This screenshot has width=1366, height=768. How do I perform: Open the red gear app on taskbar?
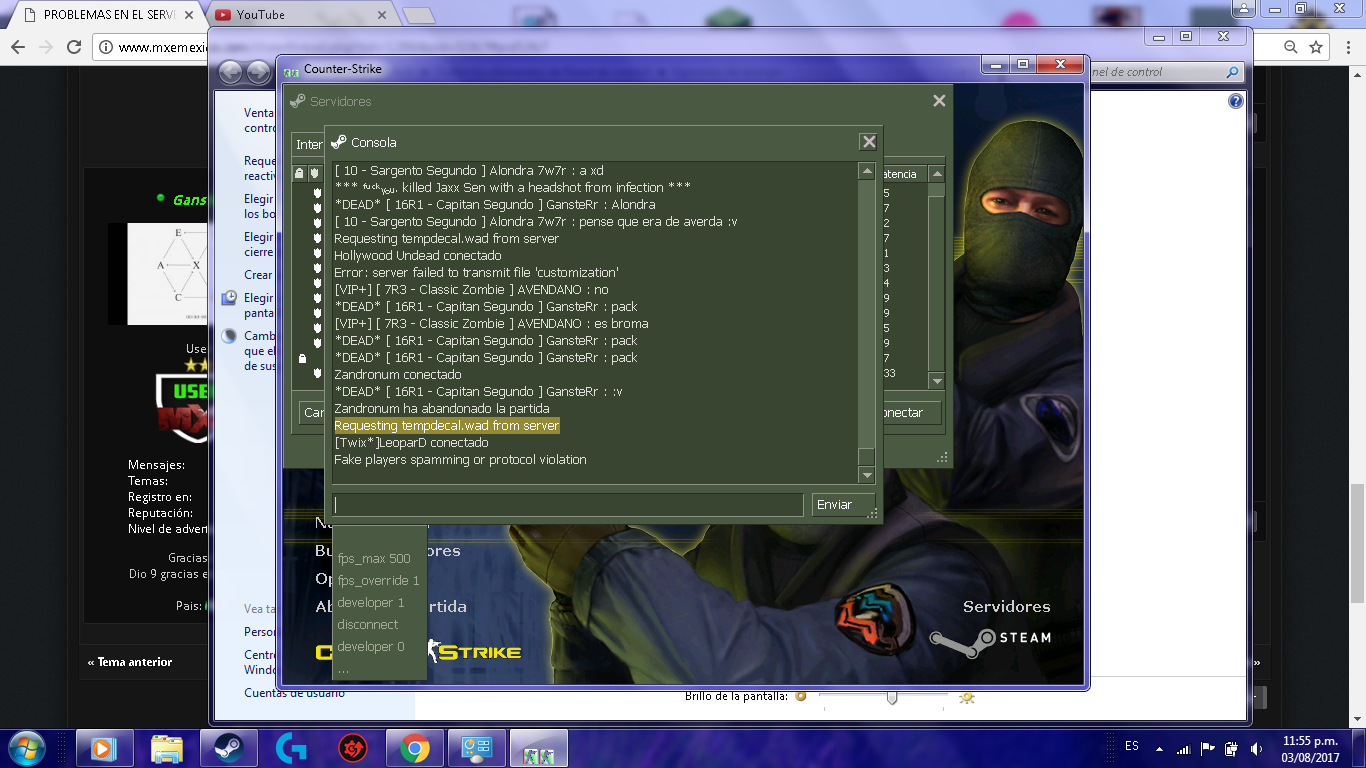pos(353,748)
